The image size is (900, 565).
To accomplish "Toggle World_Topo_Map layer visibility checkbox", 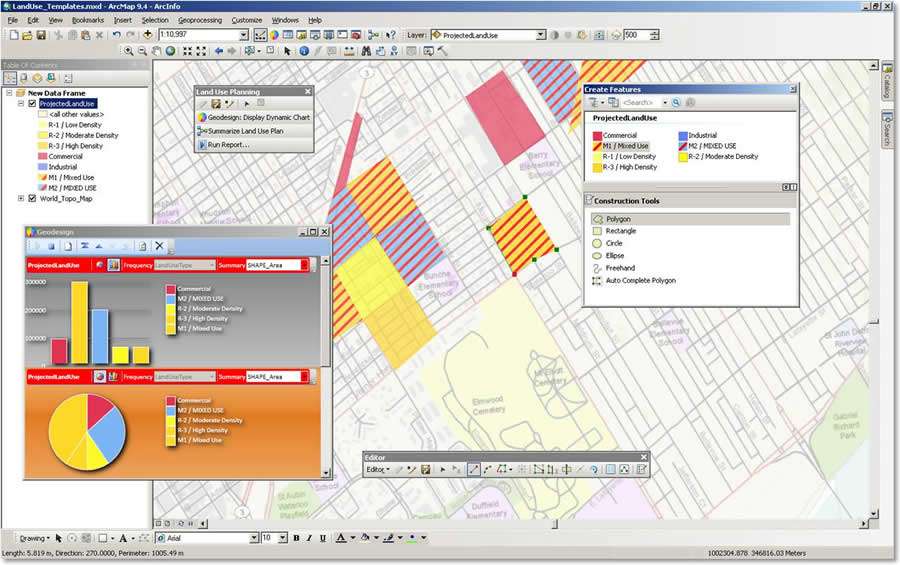I will pyautogui.click(x=32, y=198).
